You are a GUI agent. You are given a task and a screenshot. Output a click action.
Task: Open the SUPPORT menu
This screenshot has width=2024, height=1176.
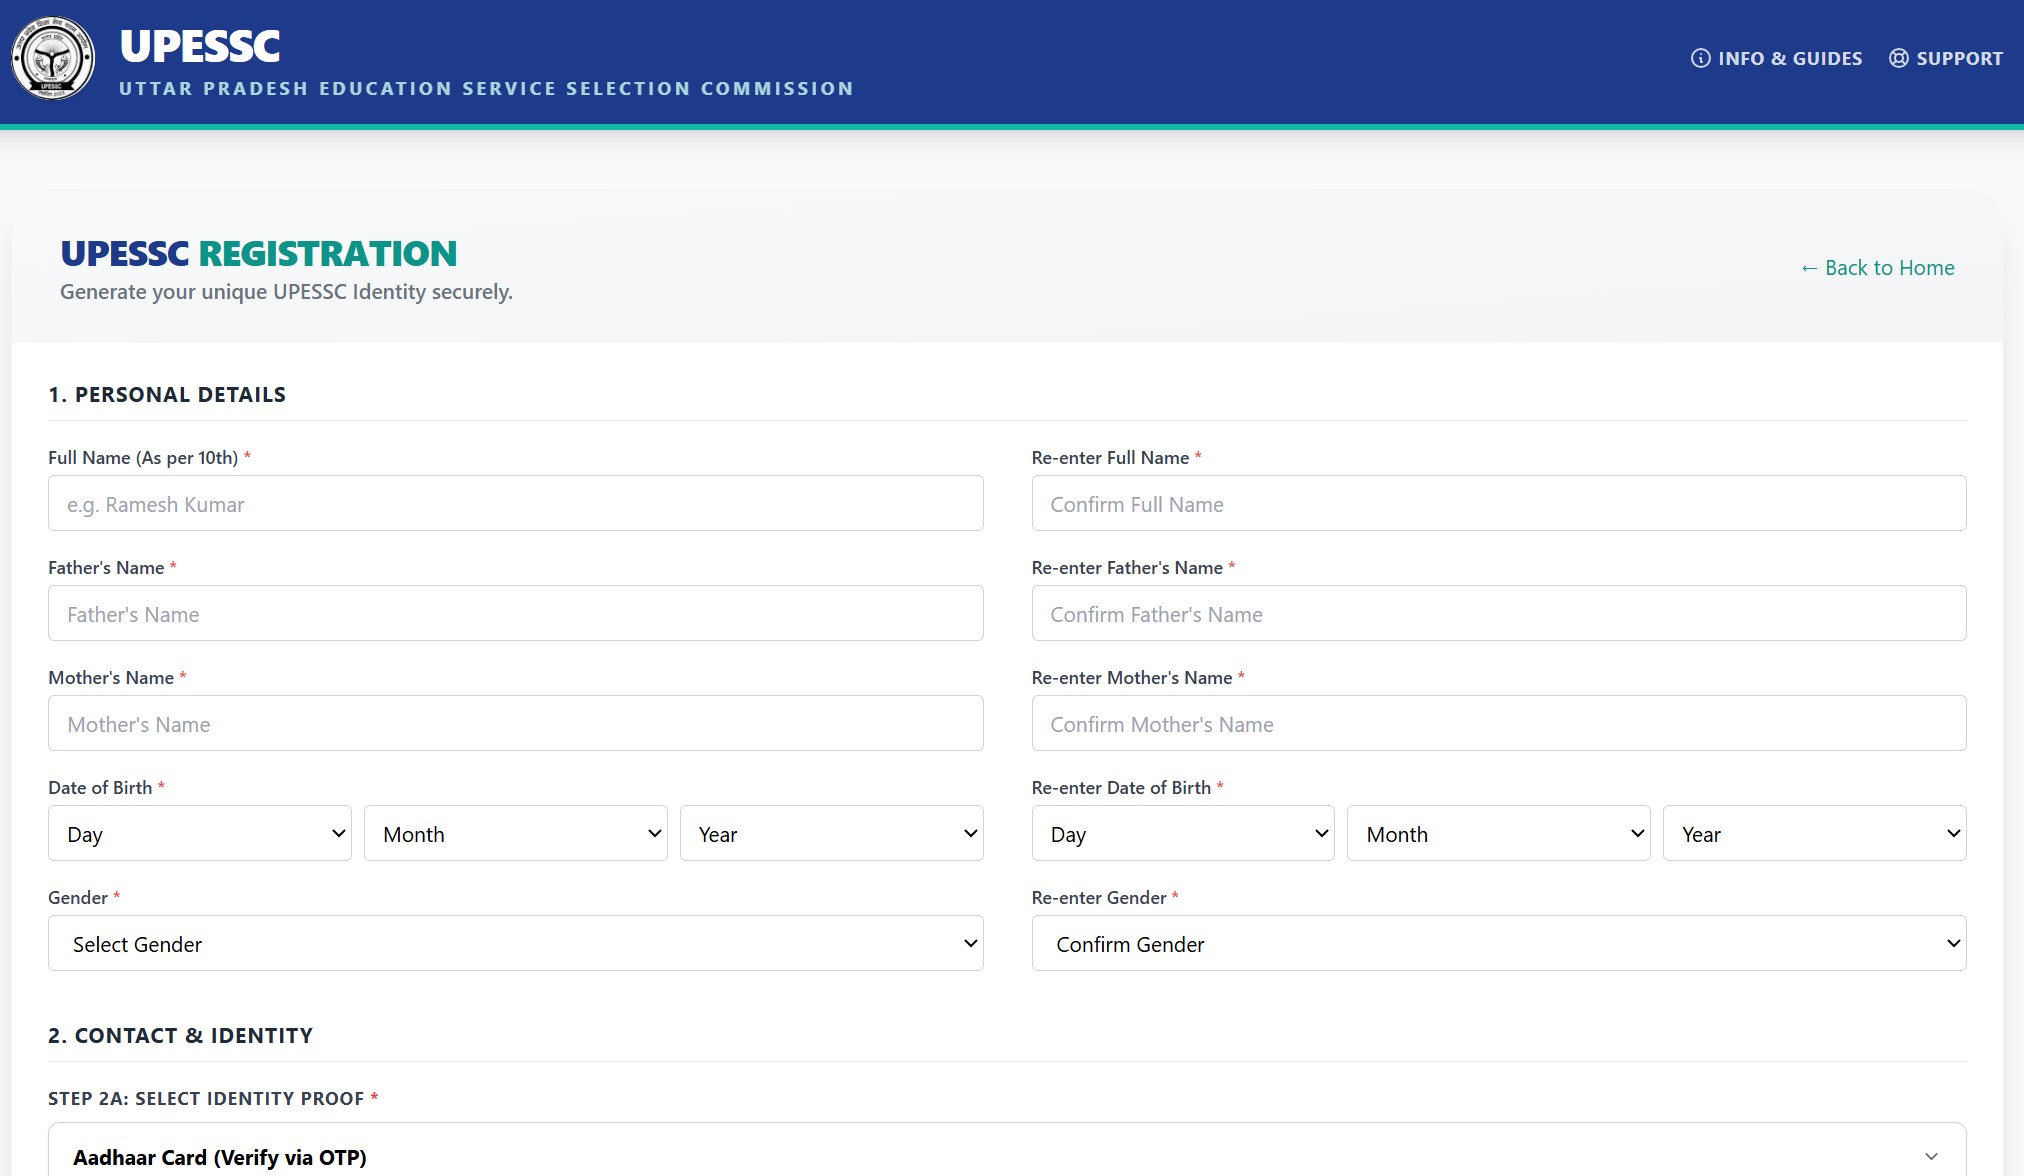1957,58
